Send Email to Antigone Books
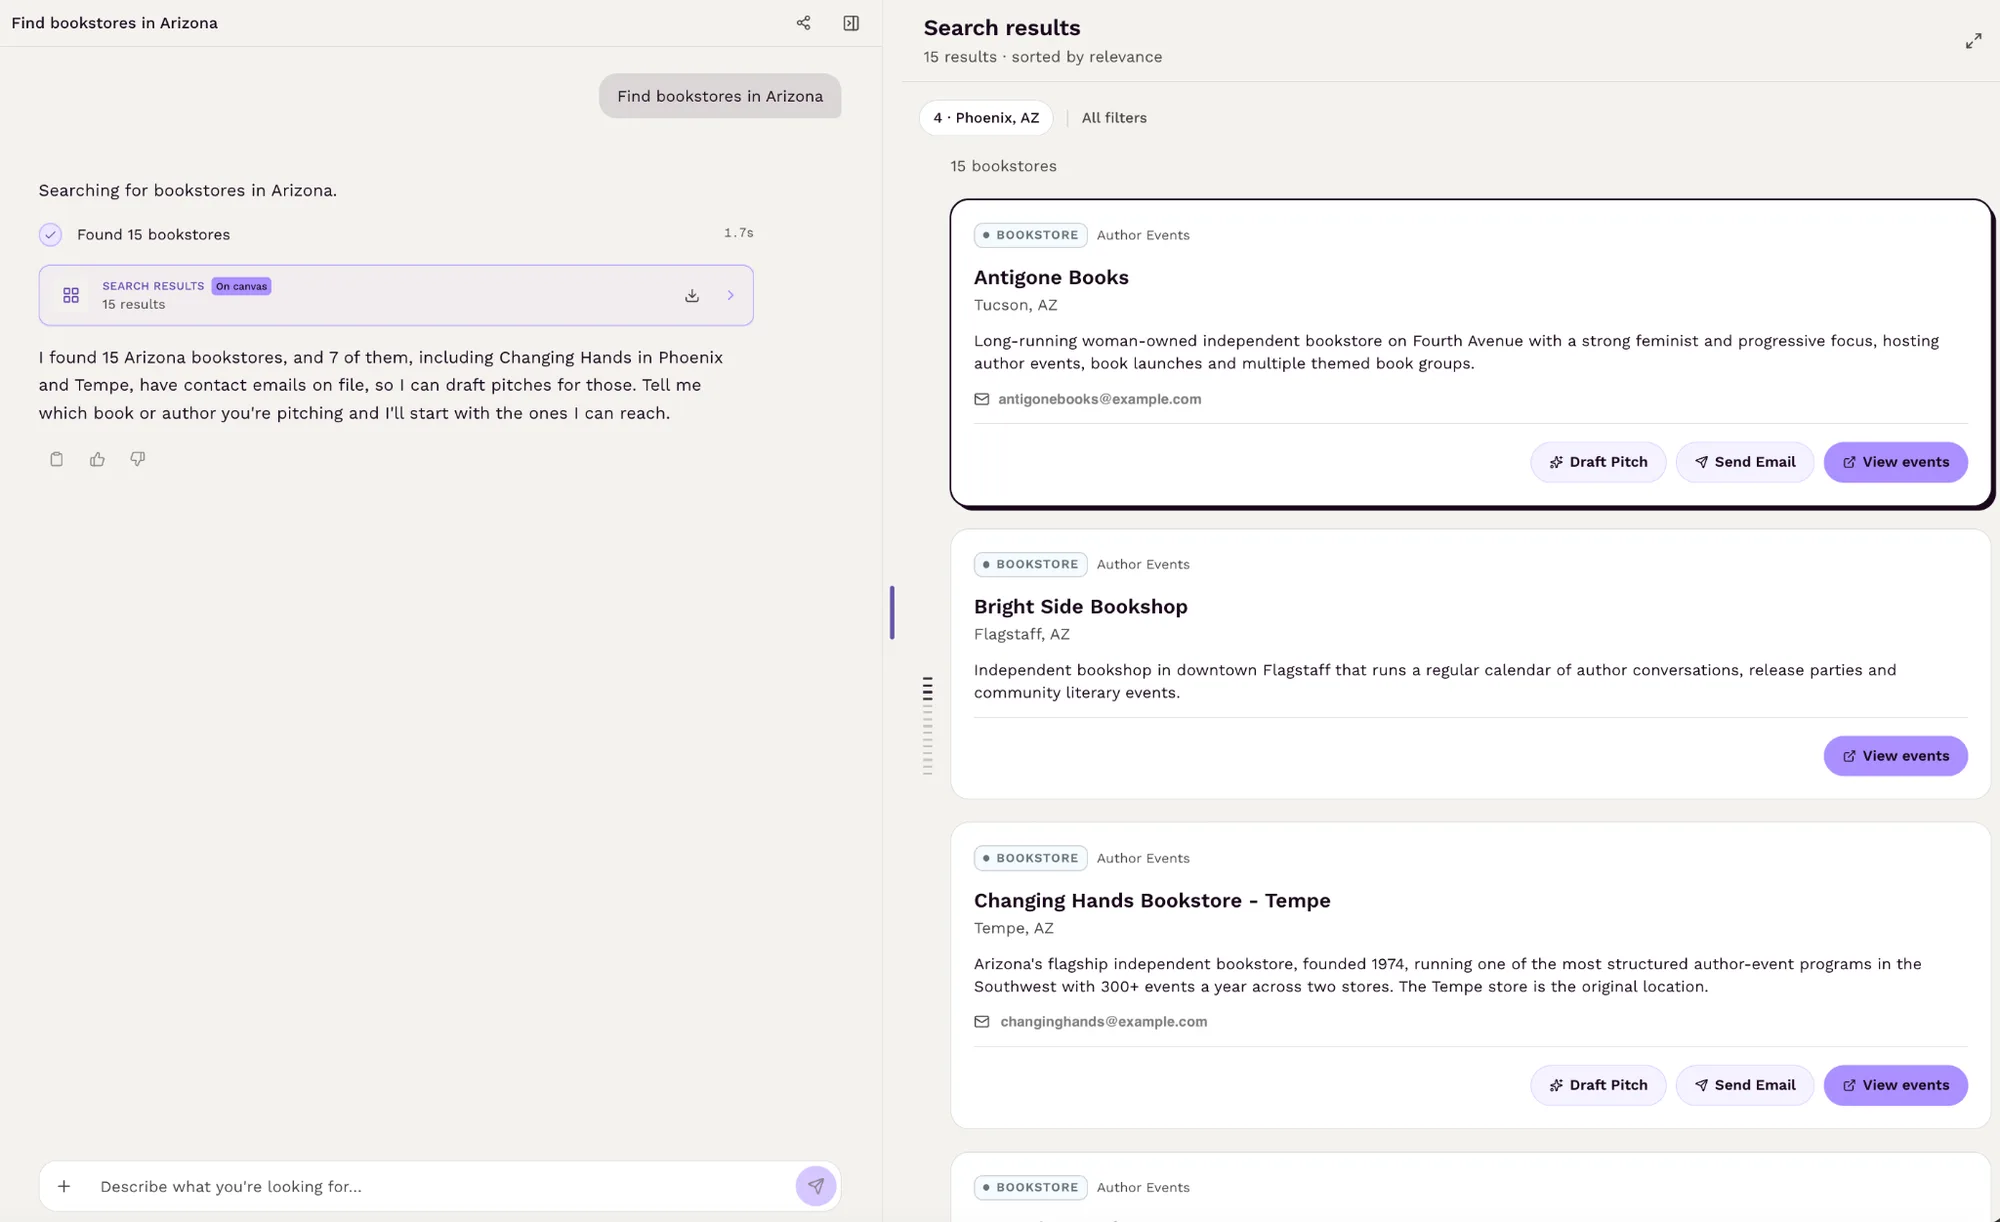The width and height of the screenshot is (2000, 1222). click(1745, 462)
